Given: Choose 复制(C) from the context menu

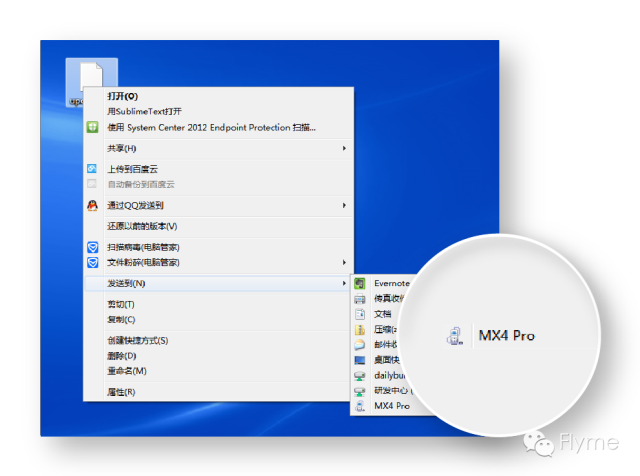Looking at the screenshot, I should tap(121, 319).
